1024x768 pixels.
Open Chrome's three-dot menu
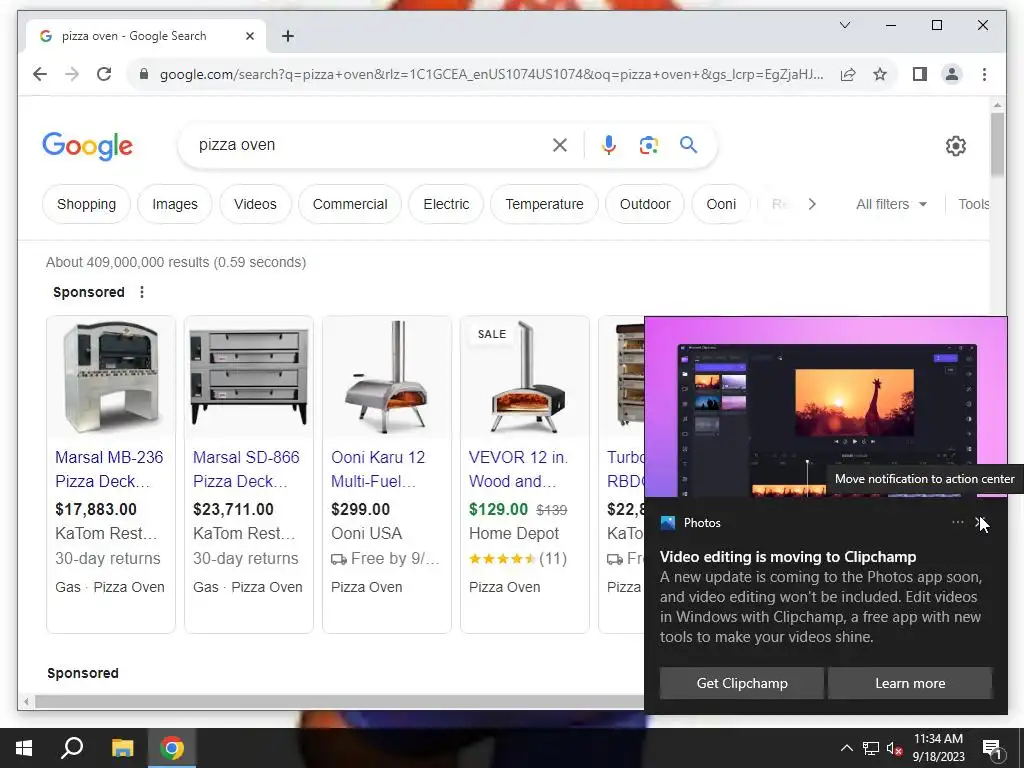(984, 74)
